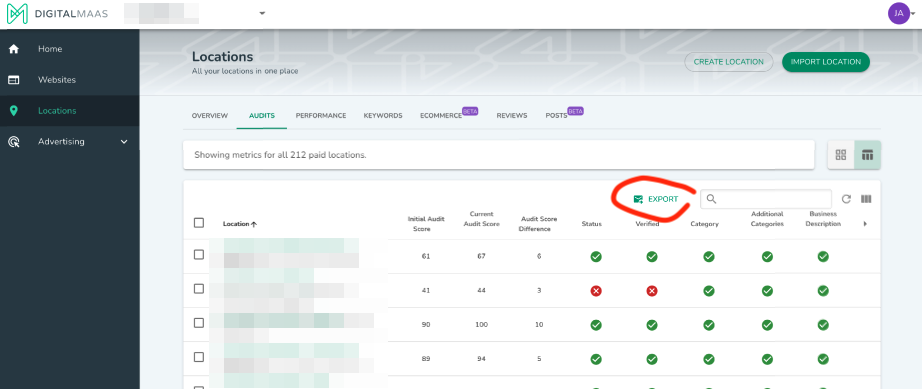Click 'Showing metrics for all 212 paid locations' banner
922x389 pixels.
pos(499,155)
